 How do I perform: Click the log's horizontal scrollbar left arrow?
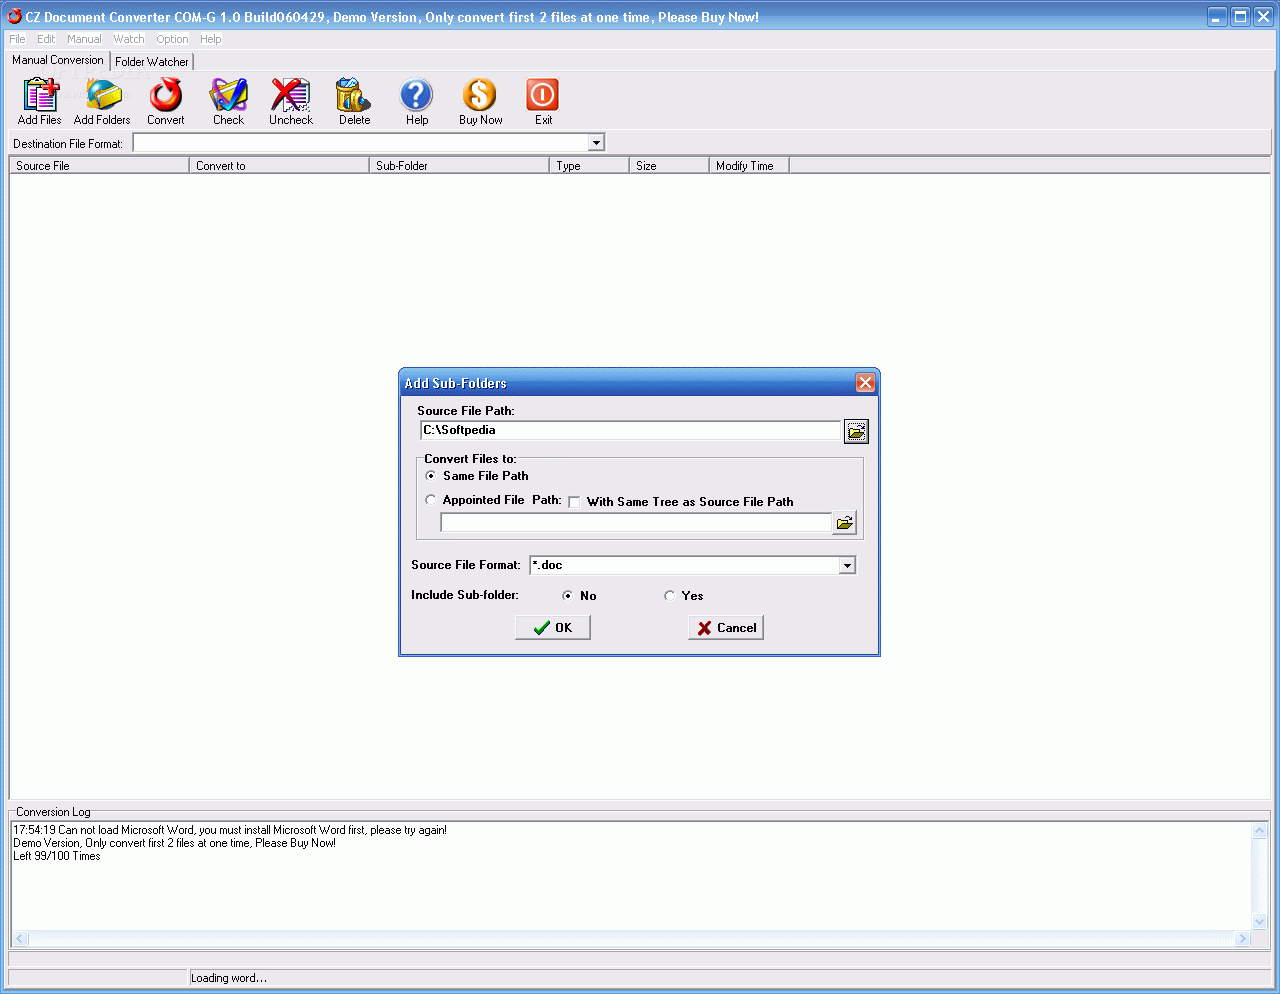(x=20, y=938)
